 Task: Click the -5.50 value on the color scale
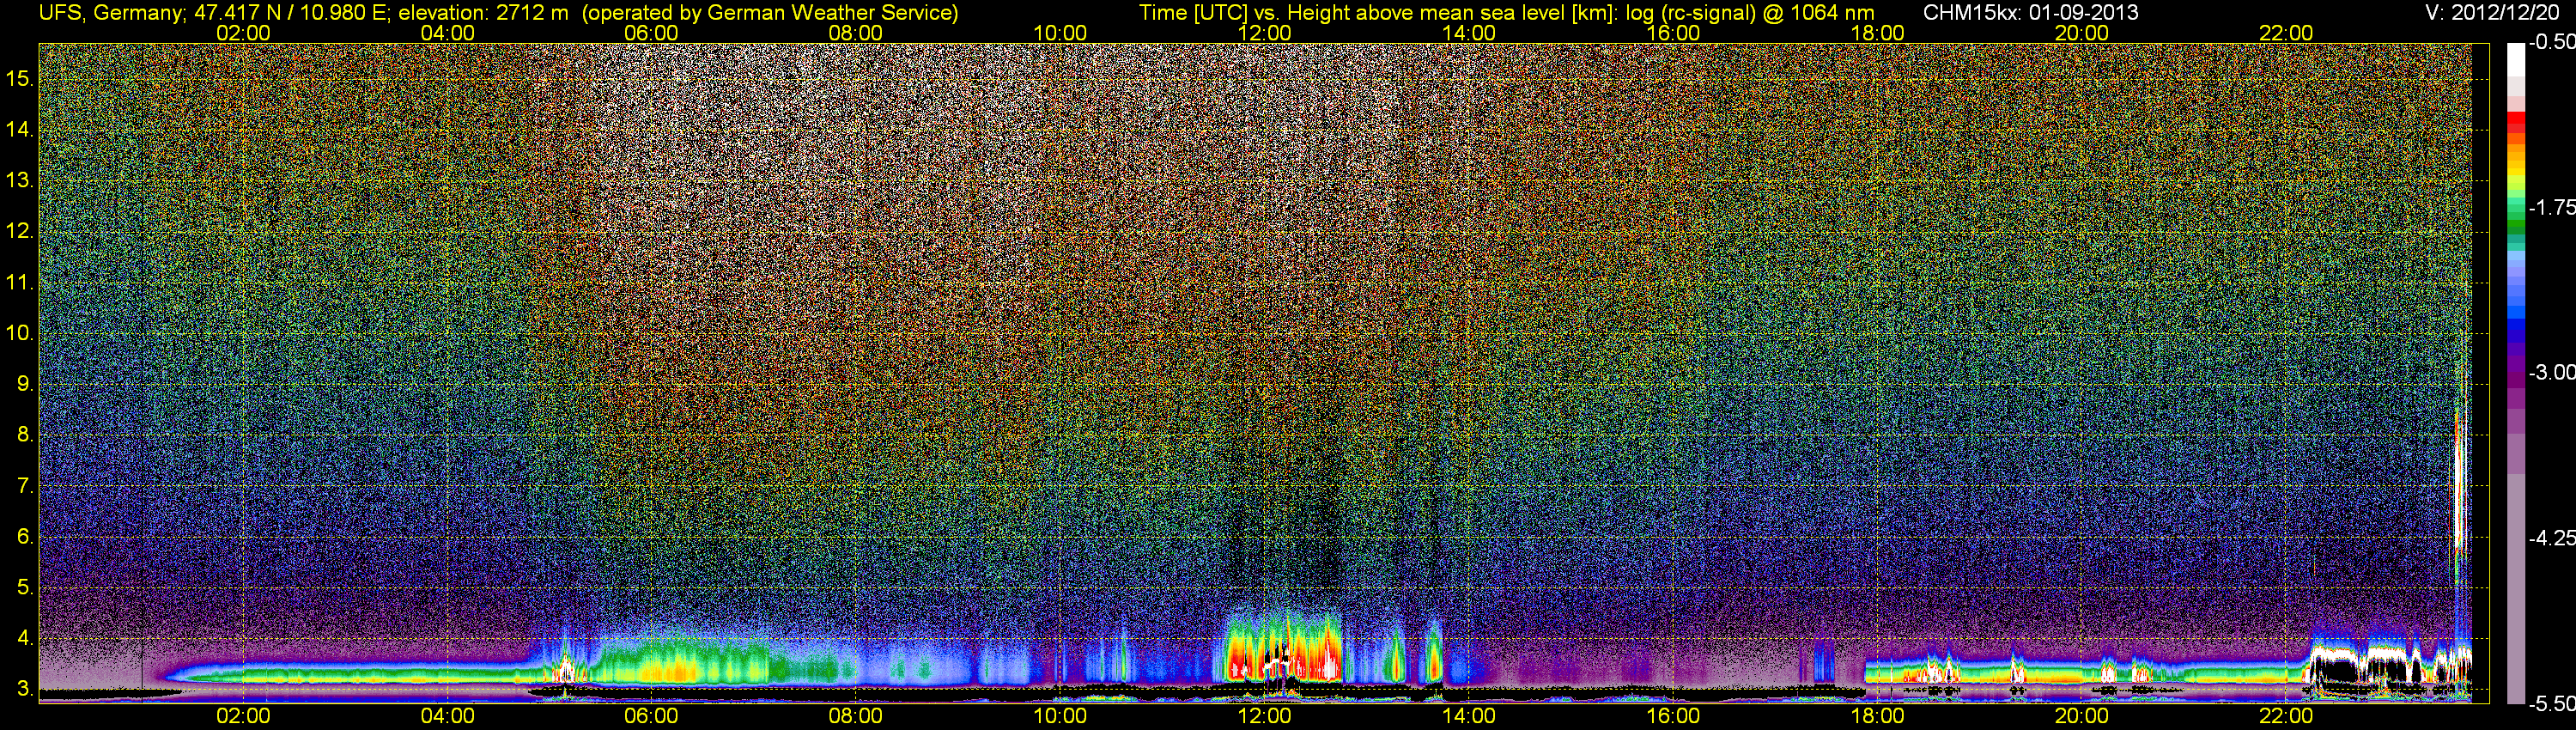2551,703
